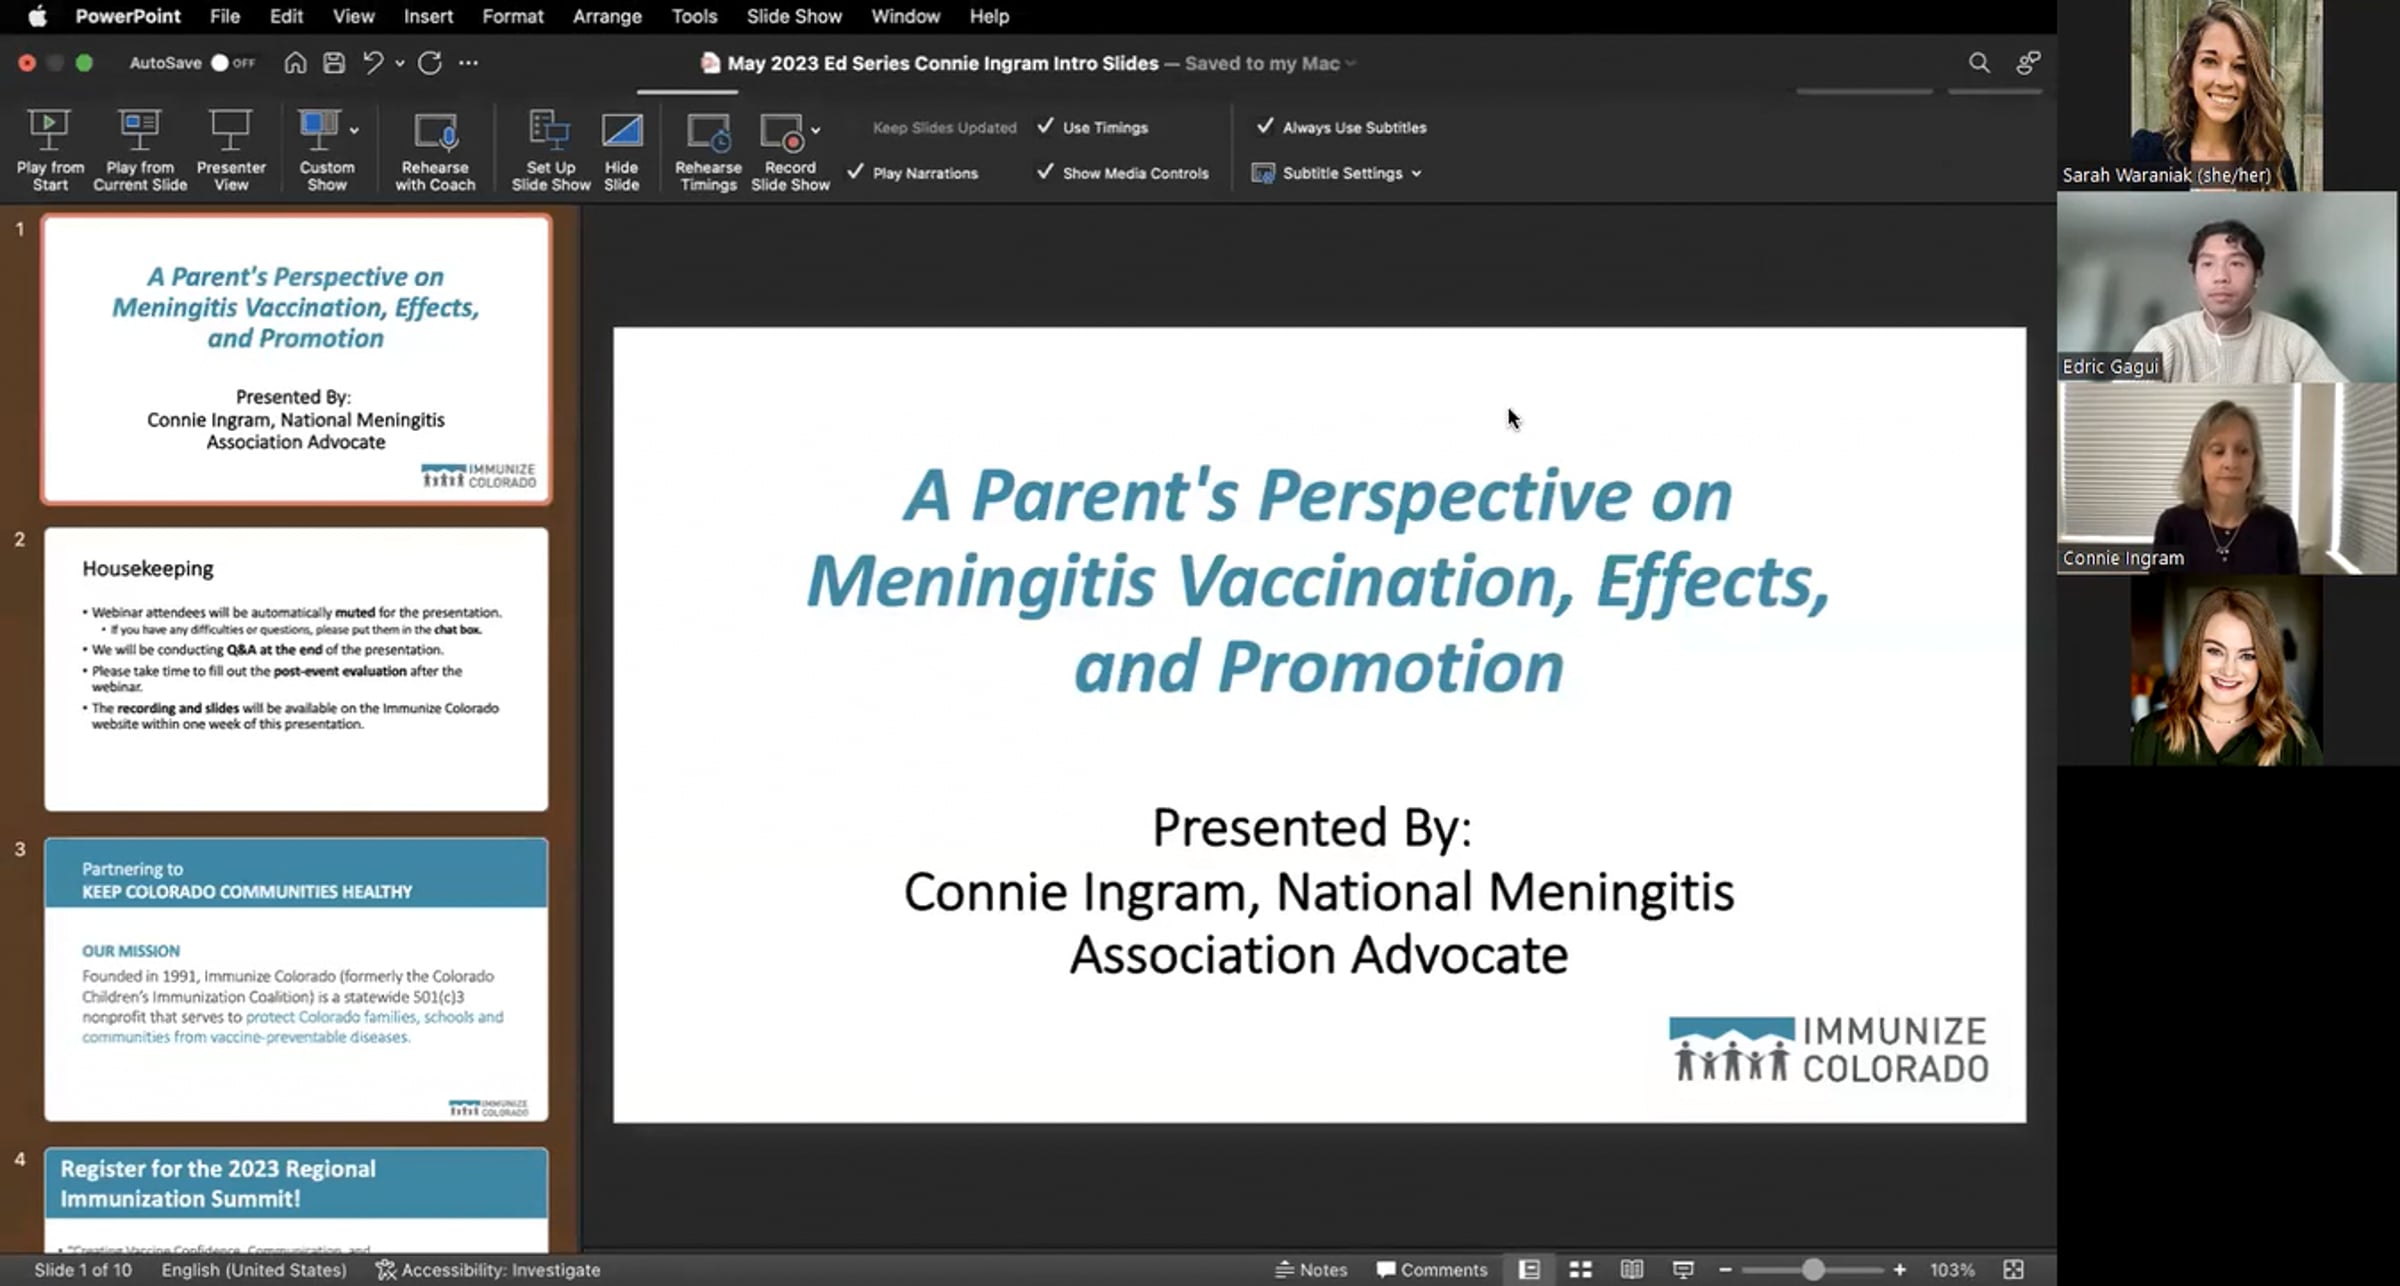The image size is (2400, 1286).
Task: Click Notes button in status bar
Action: 1312,1270
